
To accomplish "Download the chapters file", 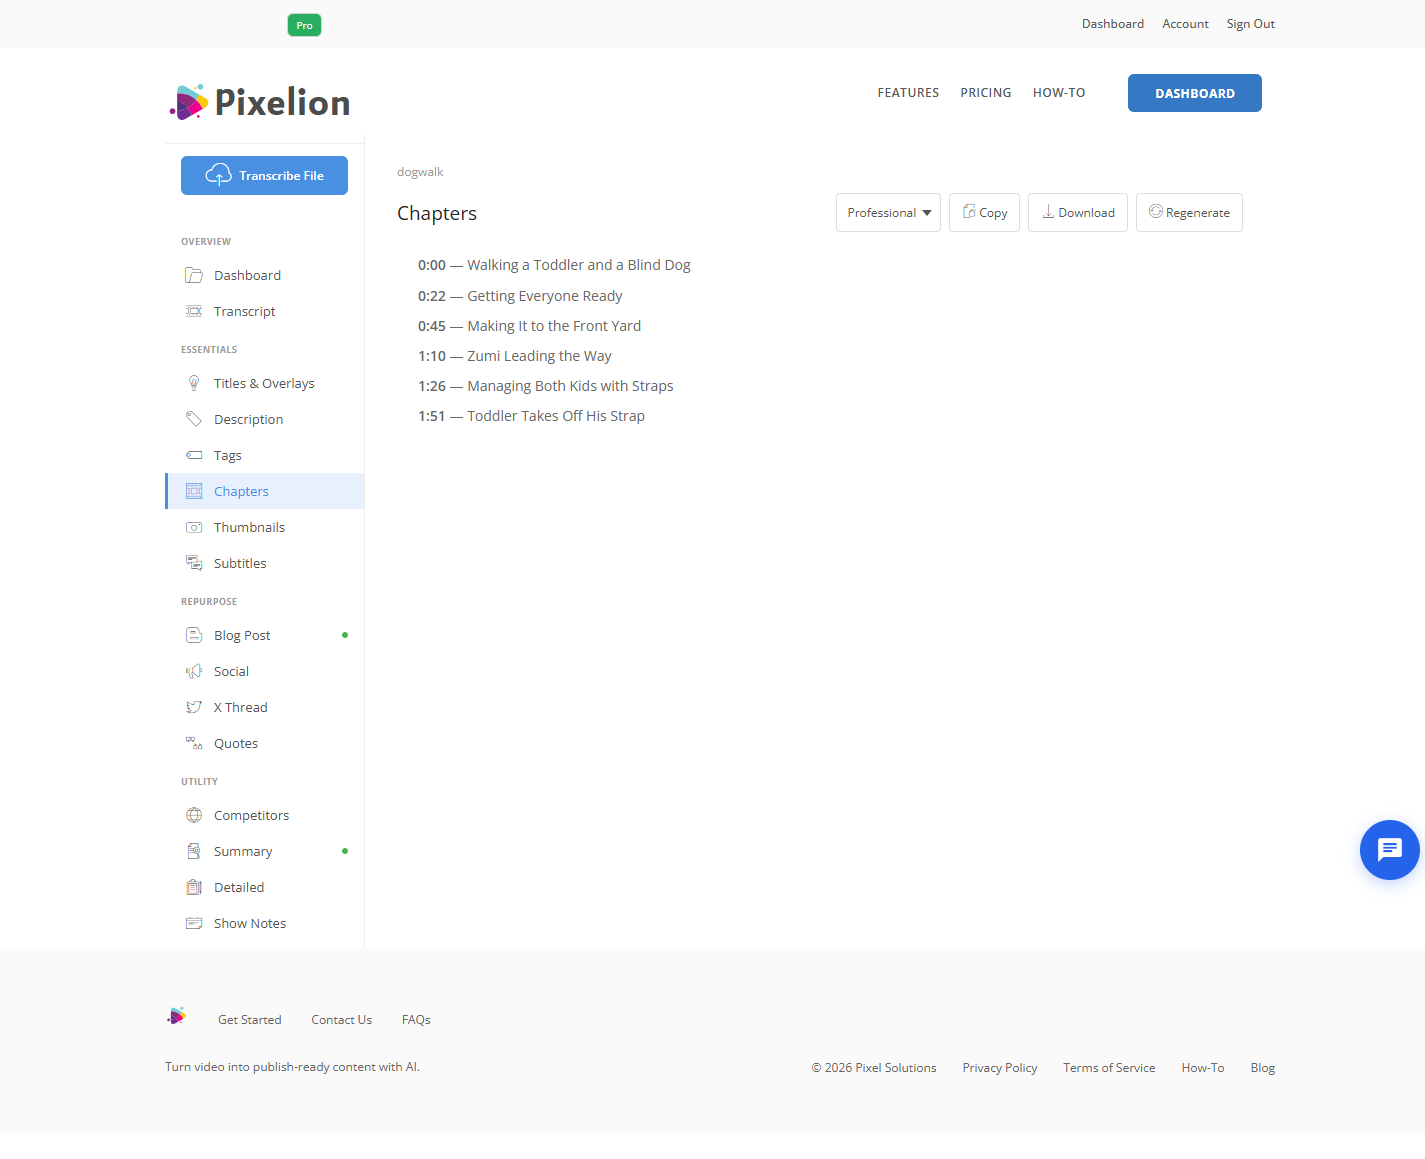I will coord(1078,213).
